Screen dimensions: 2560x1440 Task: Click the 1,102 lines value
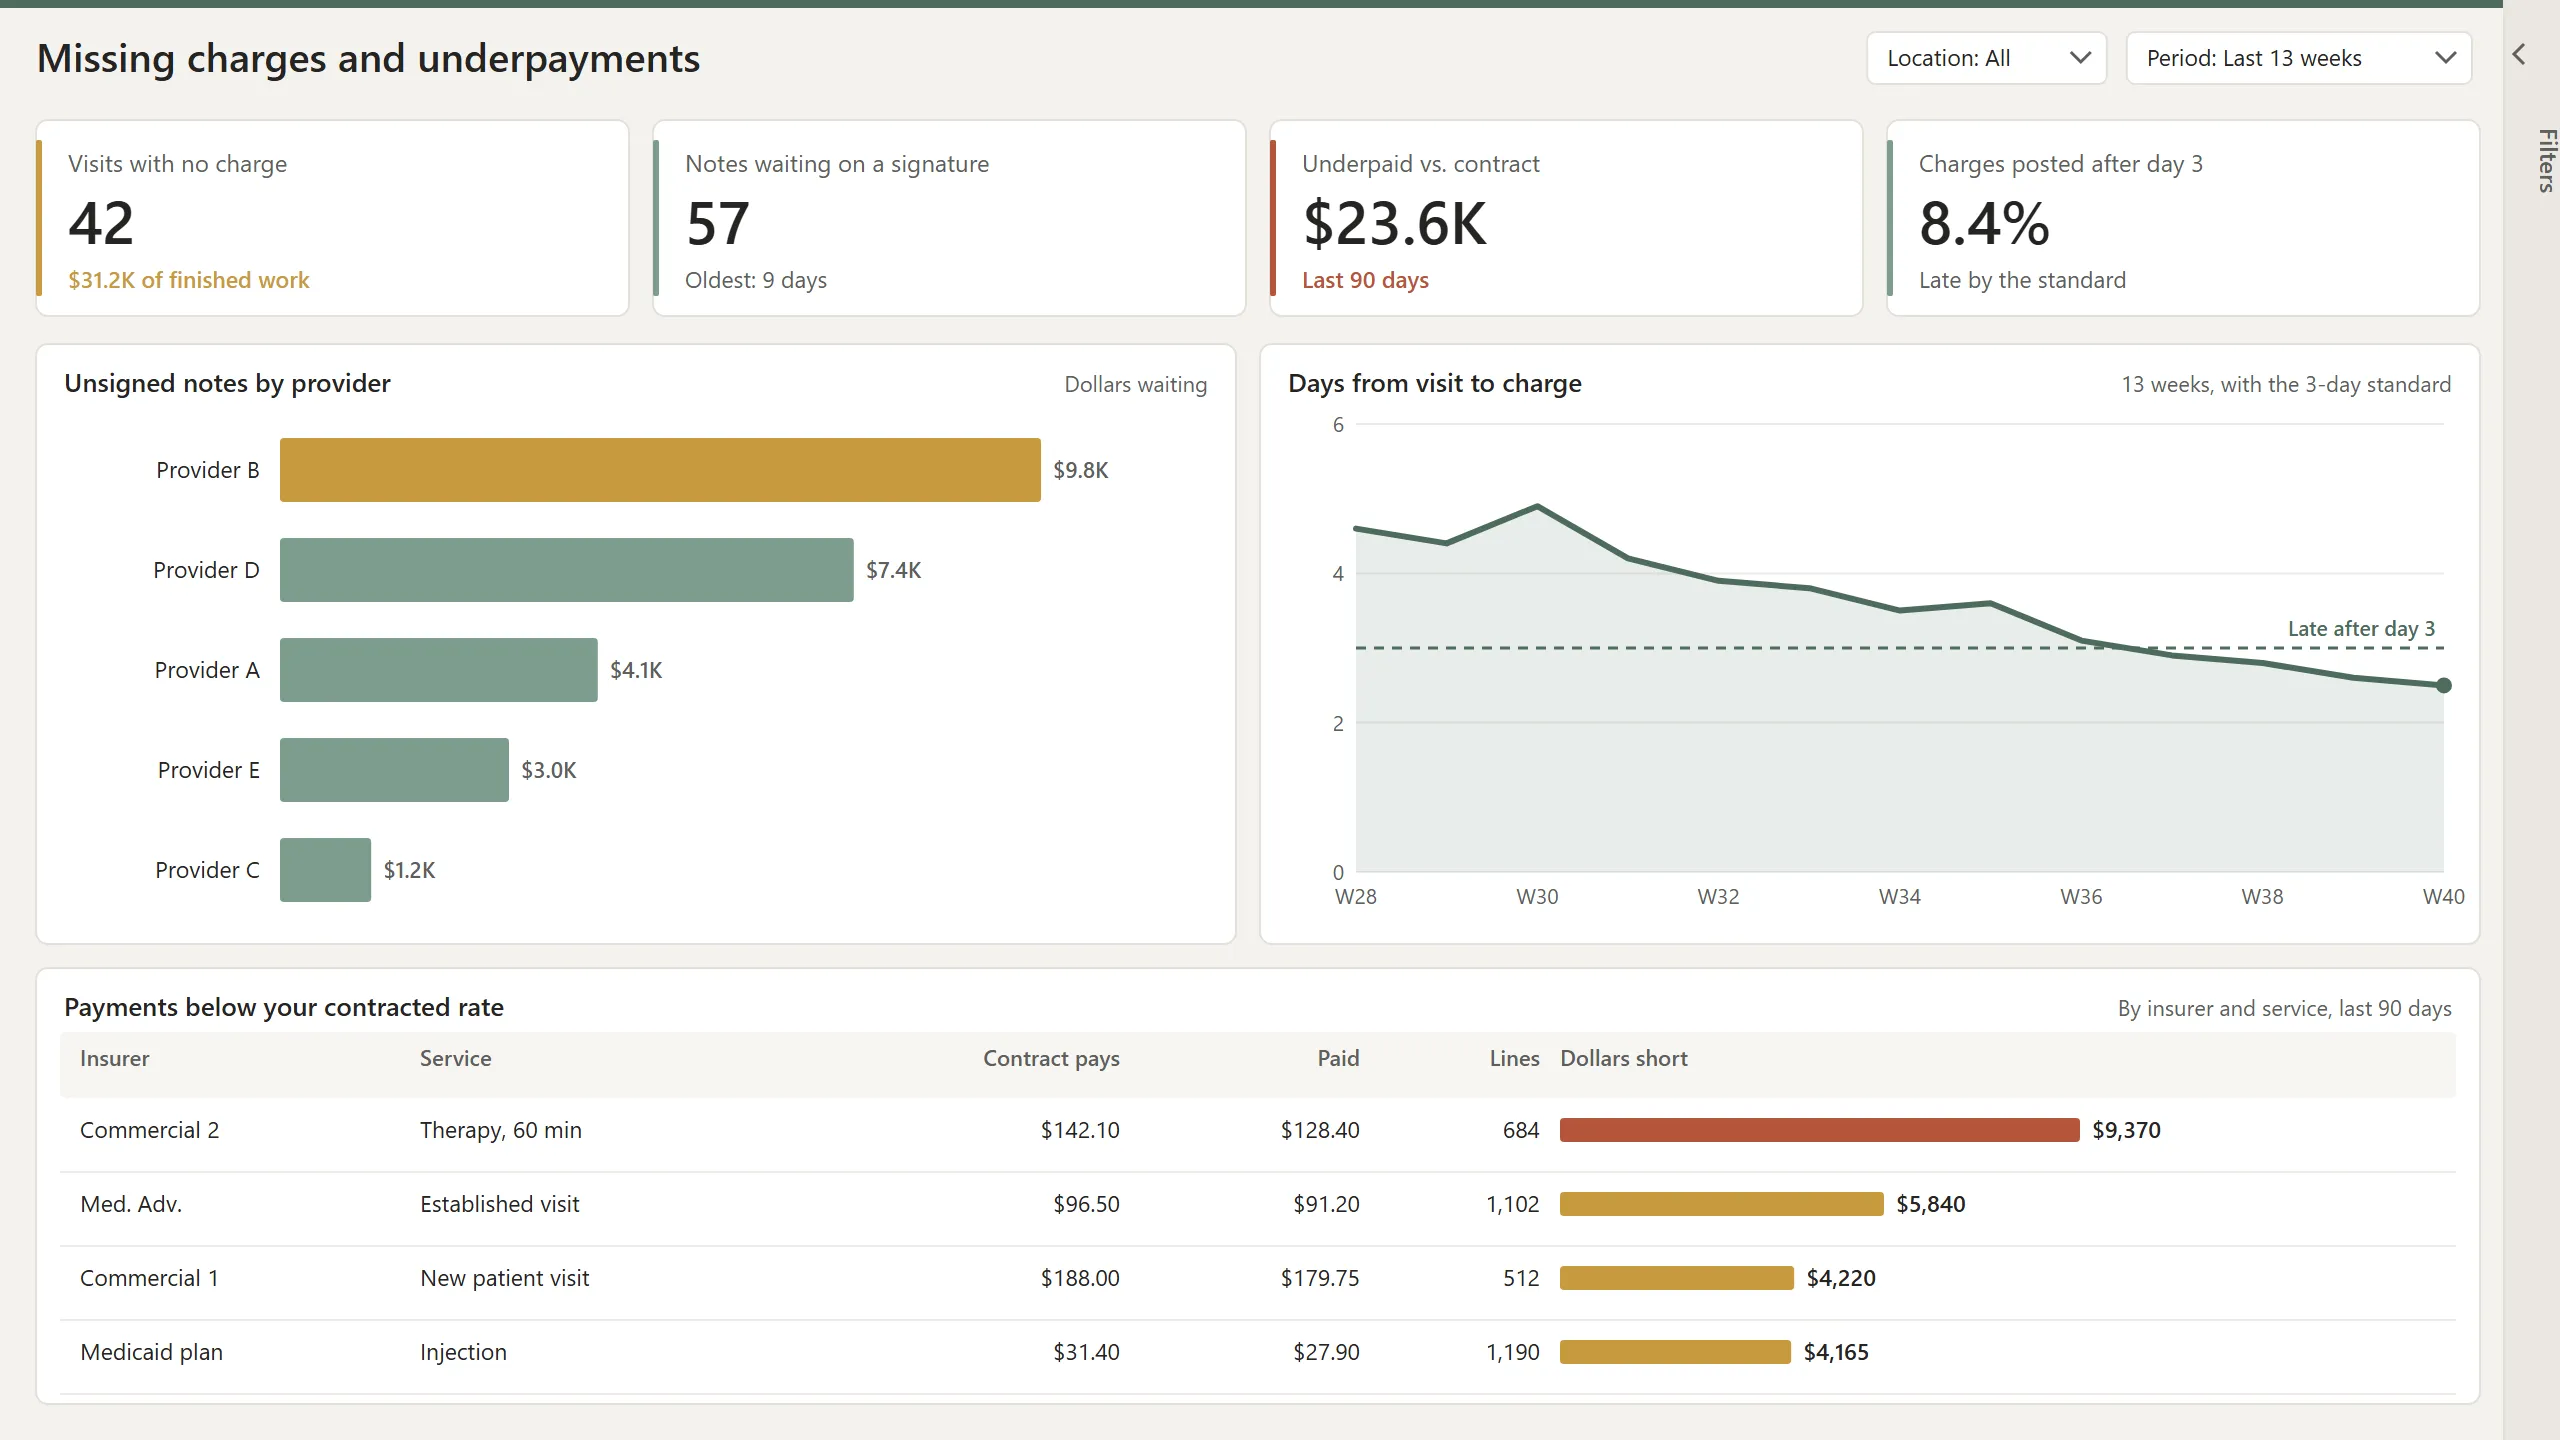(x=1513, y=1204)
